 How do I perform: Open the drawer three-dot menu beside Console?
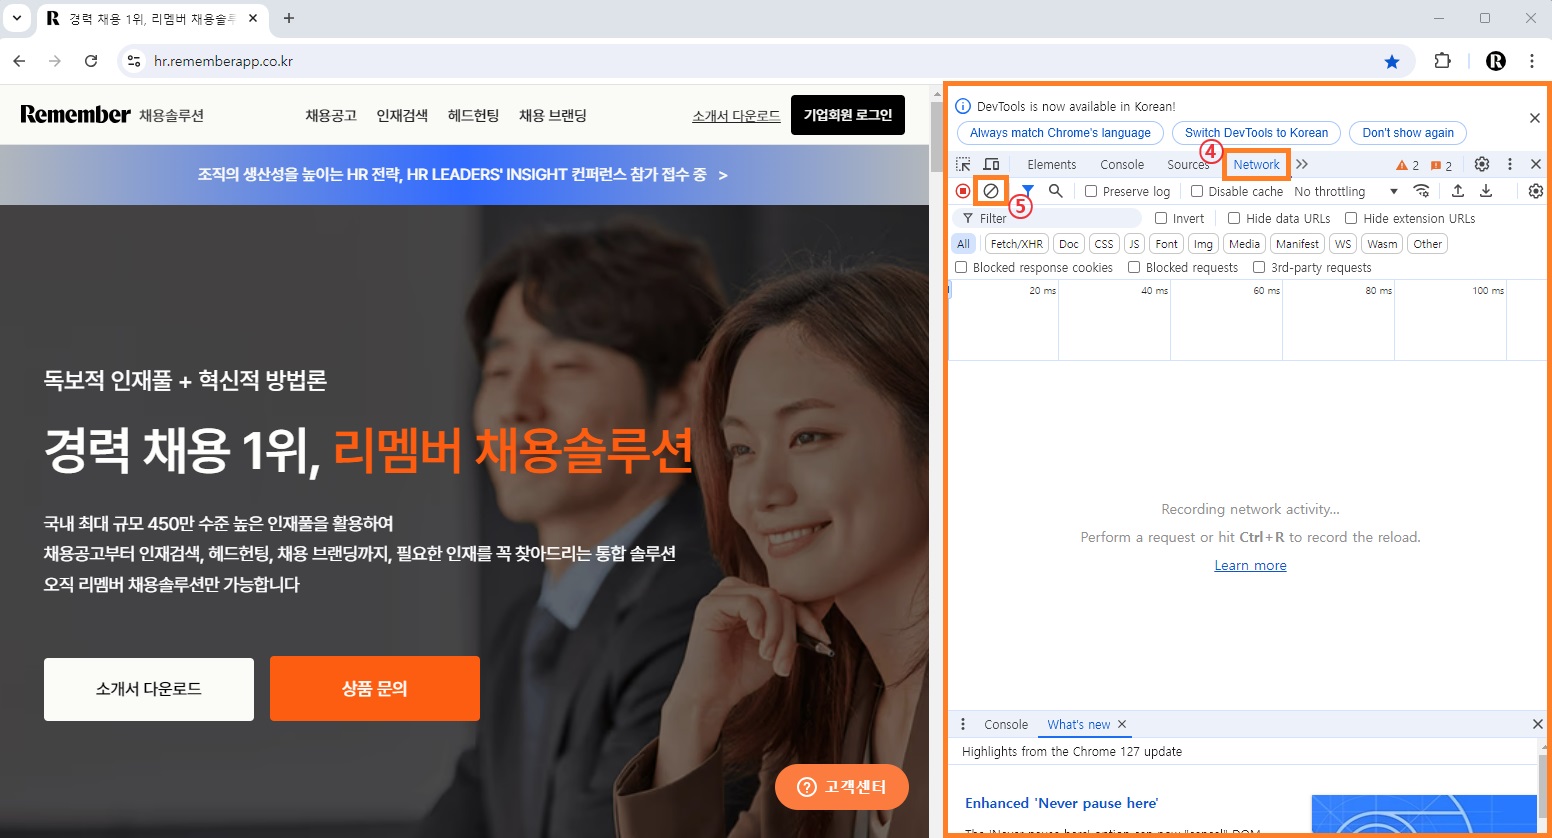point(963,724)
